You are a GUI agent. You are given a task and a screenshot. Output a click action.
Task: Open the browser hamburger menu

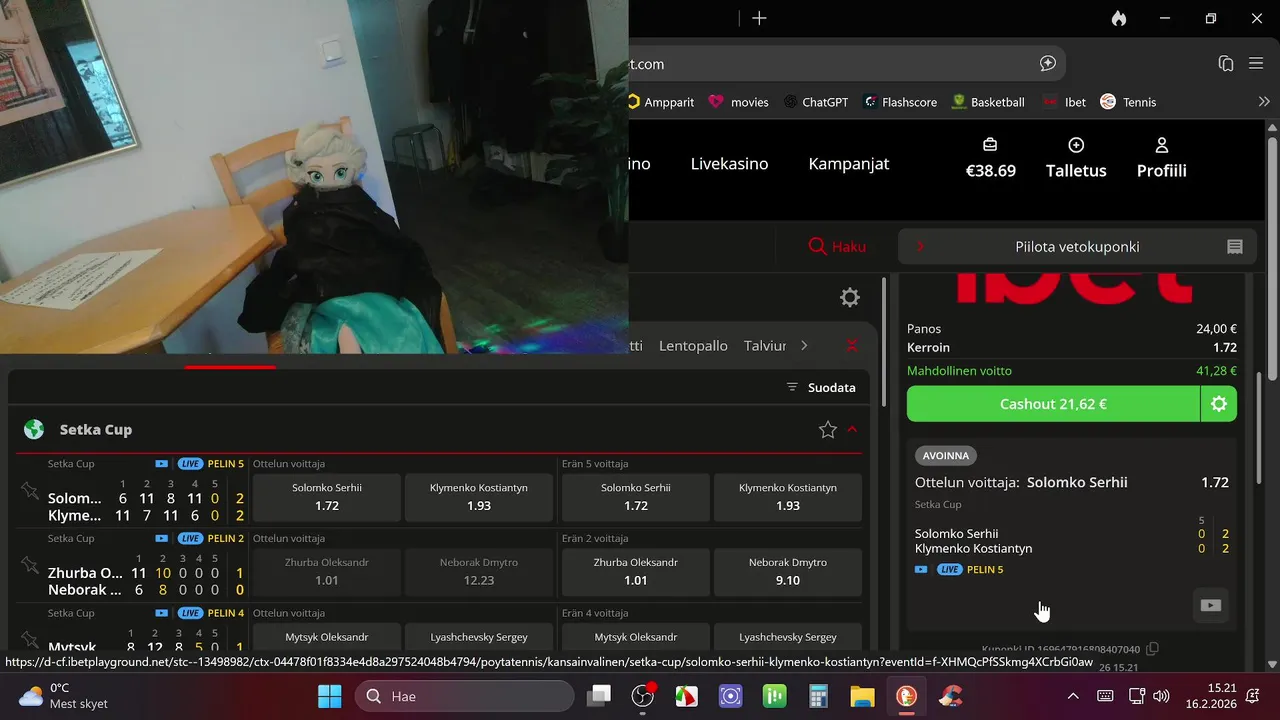tap(1256, 63)
